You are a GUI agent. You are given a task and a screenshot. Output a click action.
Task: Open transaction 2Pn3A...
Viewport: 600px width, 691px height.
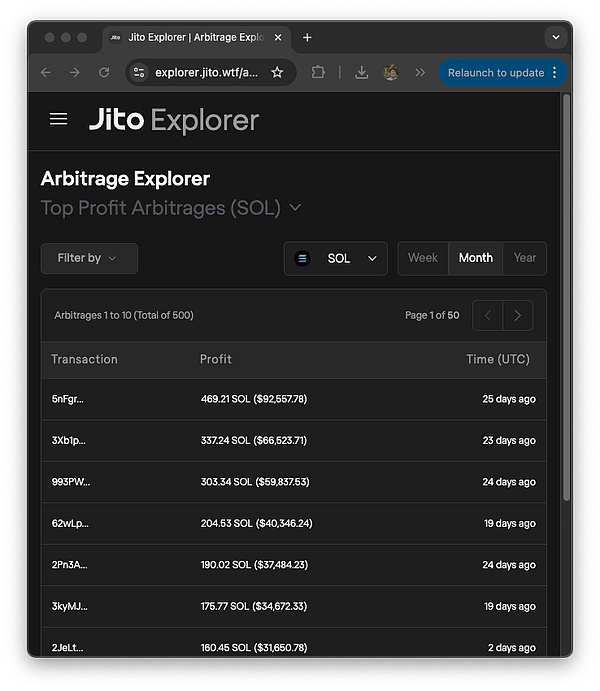click(x=70, y=565)
